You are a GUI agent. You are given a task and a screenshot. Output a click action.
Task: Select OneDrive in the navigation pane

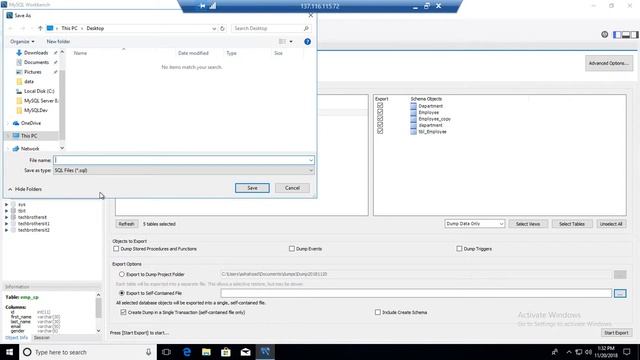click(x=31, y=123)
